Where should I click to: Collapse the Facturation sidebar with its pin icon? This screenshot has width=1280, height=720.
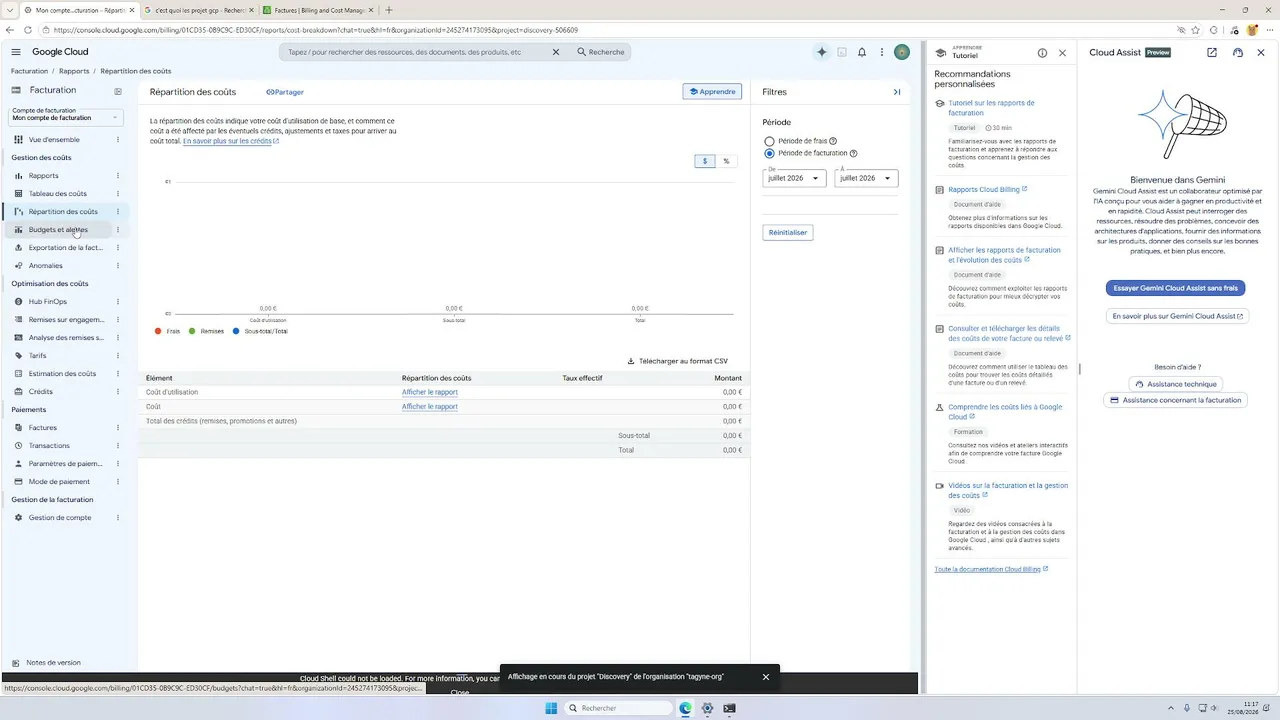click(118, 91)
